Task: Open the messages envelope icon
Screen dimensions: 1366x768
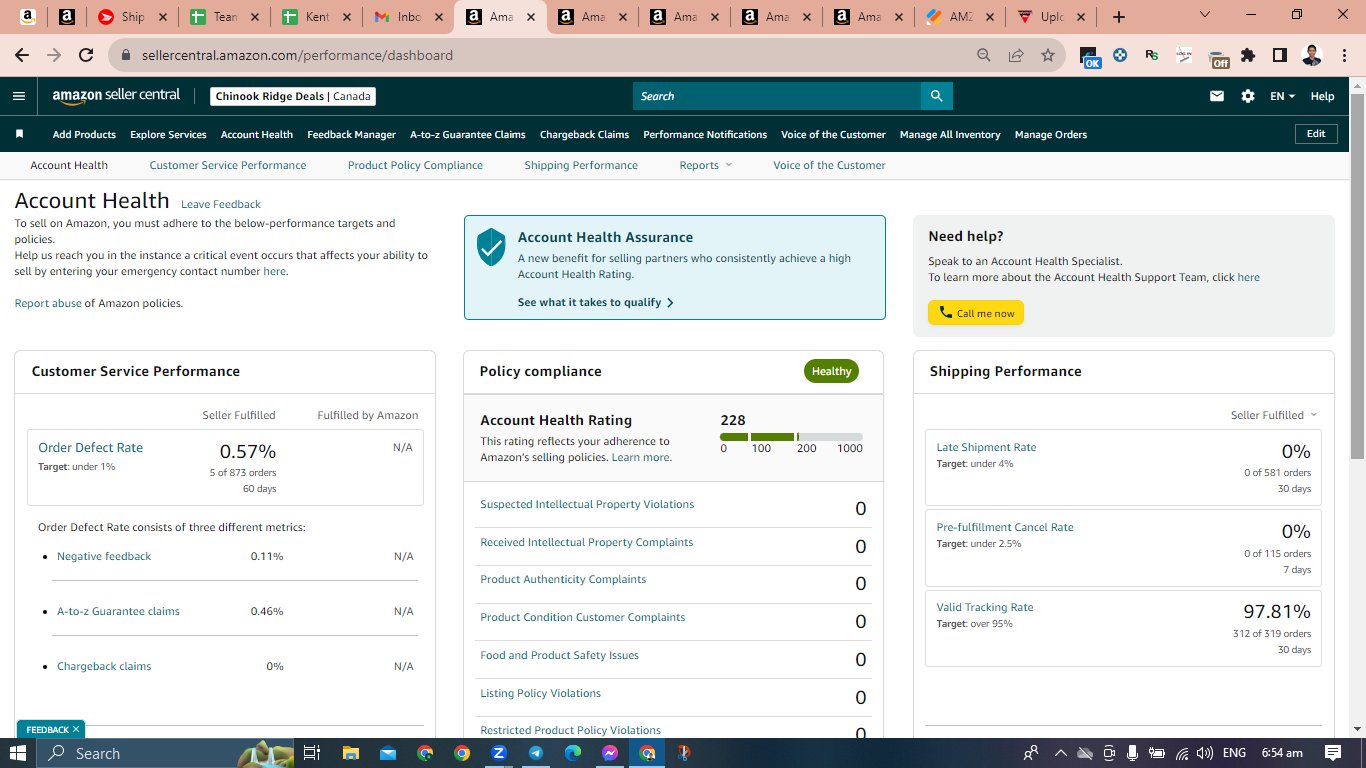Action: click(x=1217, y=96)
